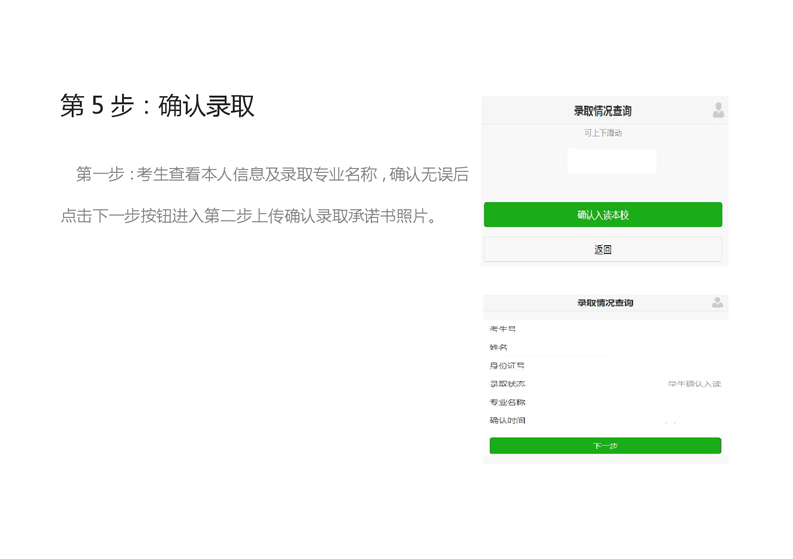Click the 返回 button
The image size is (793, 559).
tap(602, 250)
